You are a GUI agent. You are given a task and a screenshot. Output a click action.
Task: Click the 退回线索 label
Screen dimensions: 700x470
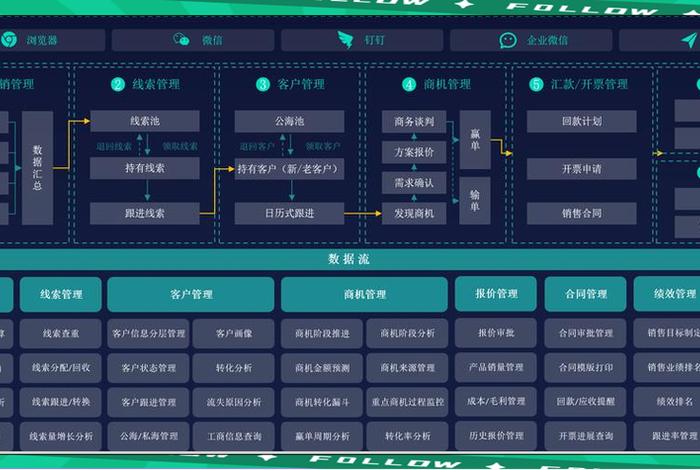click(114, 146)
